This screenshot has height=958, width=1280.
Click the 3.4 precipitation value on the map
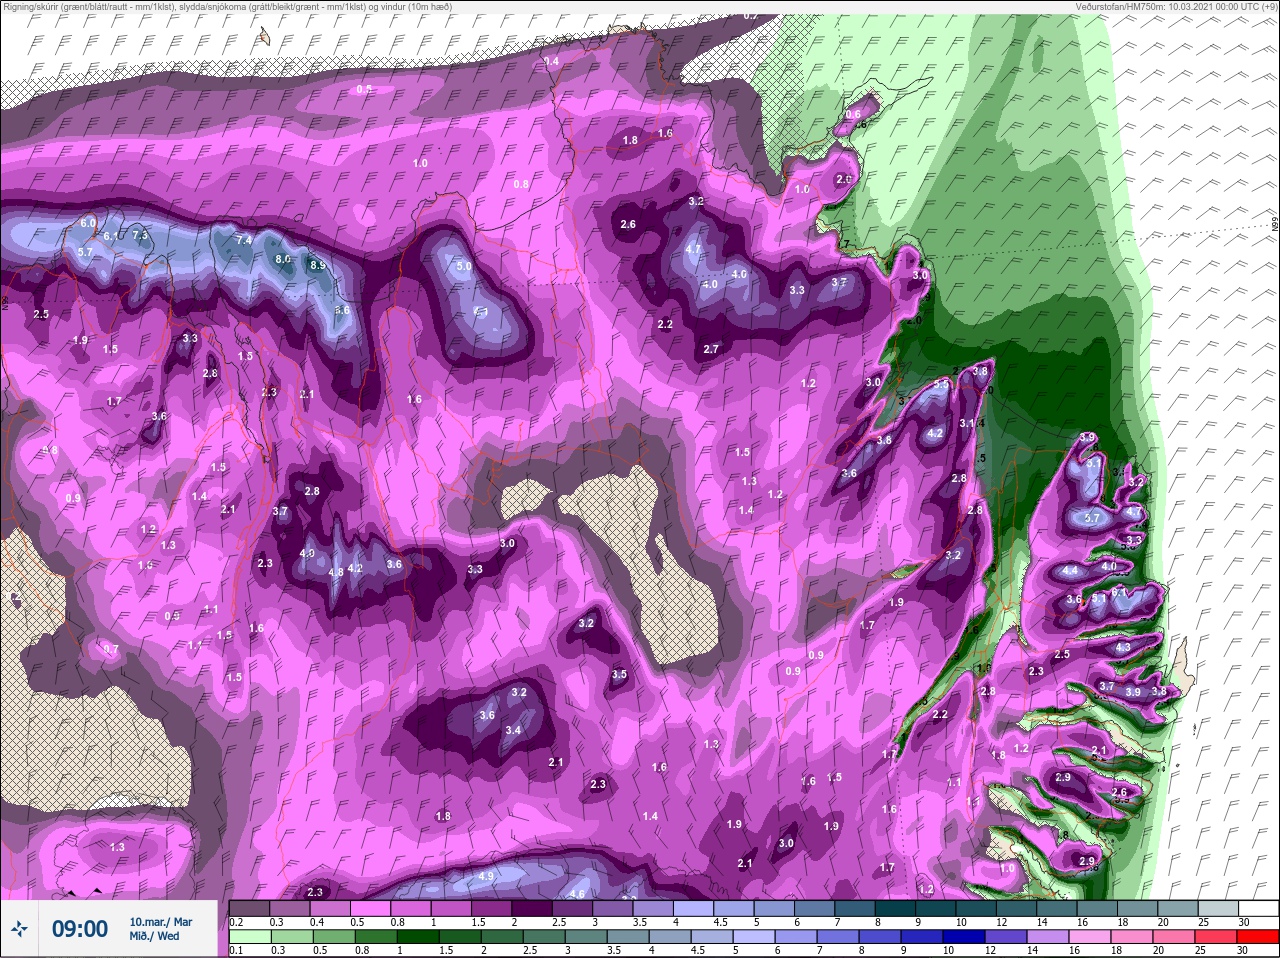point(513,730)
